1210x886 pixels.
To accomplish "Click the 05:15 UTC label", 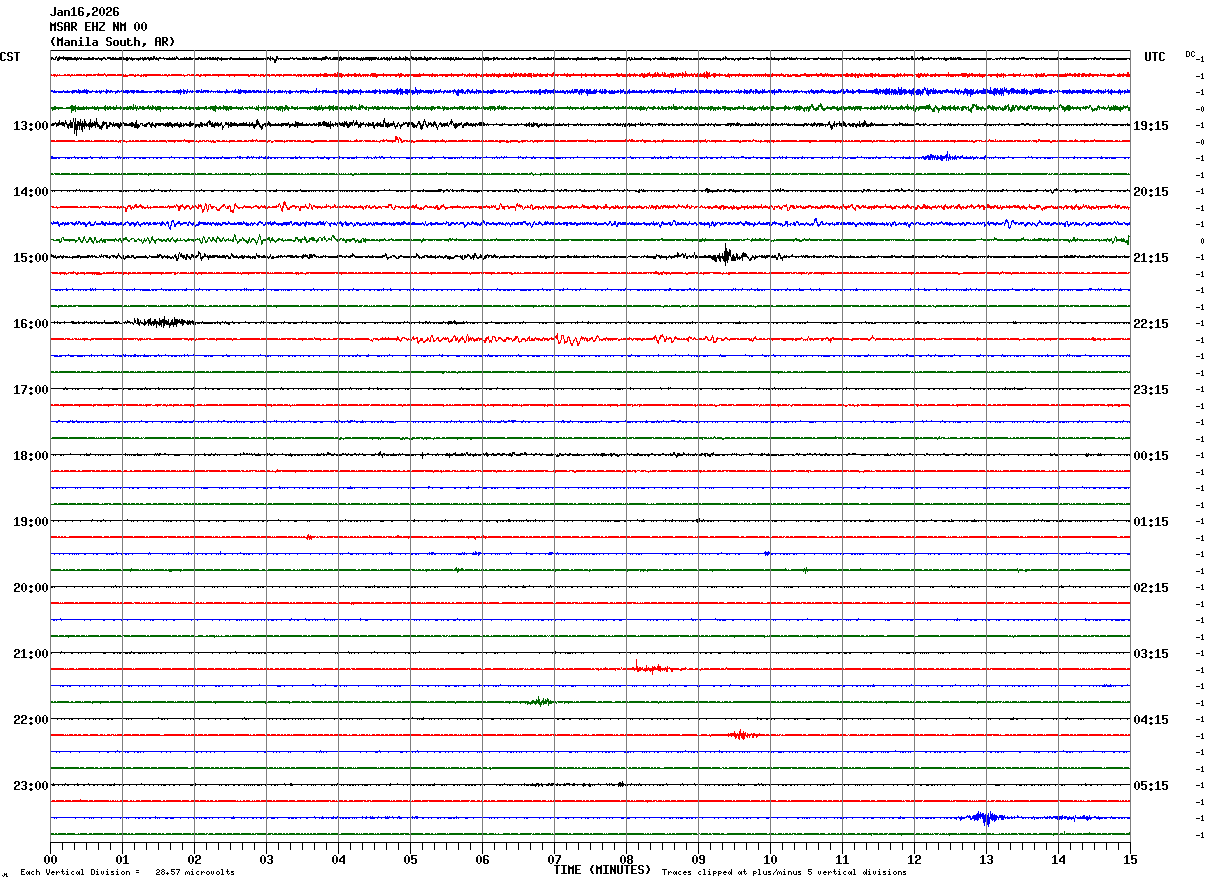I will (1150, 786).
